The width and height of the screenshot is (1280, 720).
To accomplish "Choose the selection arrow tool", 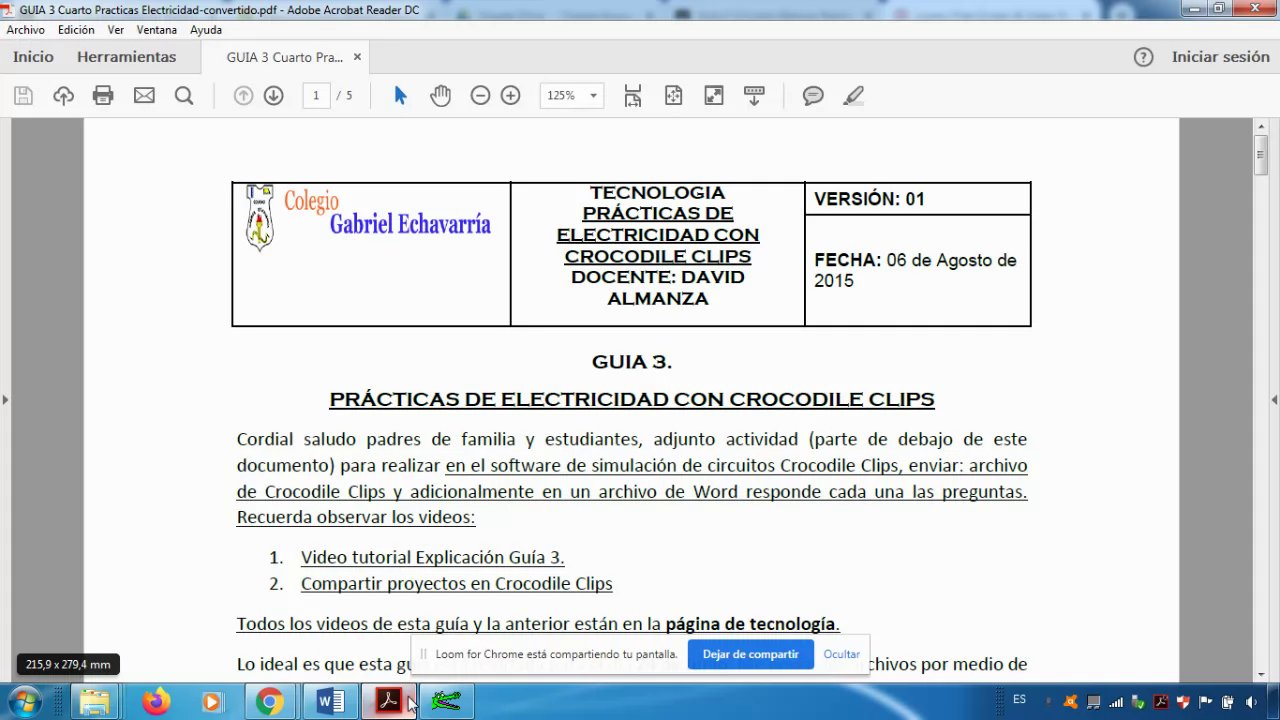I will (x=400, y=96).
